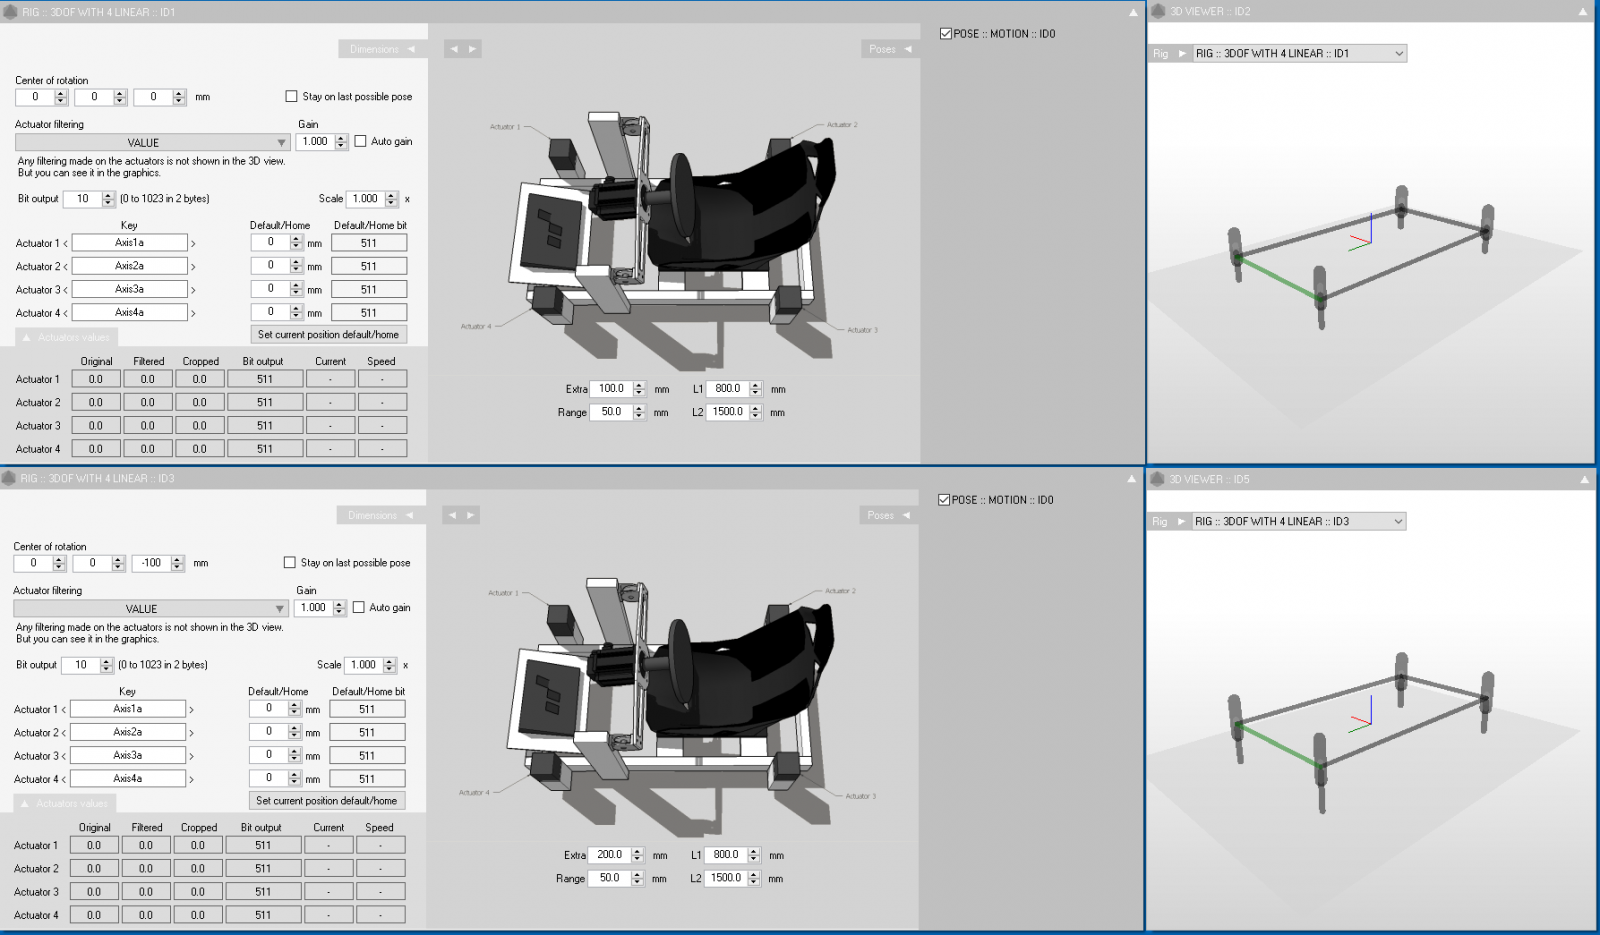Click Set current position default/home in ID1
This screenshot has height=935, width=1600.
328,335
